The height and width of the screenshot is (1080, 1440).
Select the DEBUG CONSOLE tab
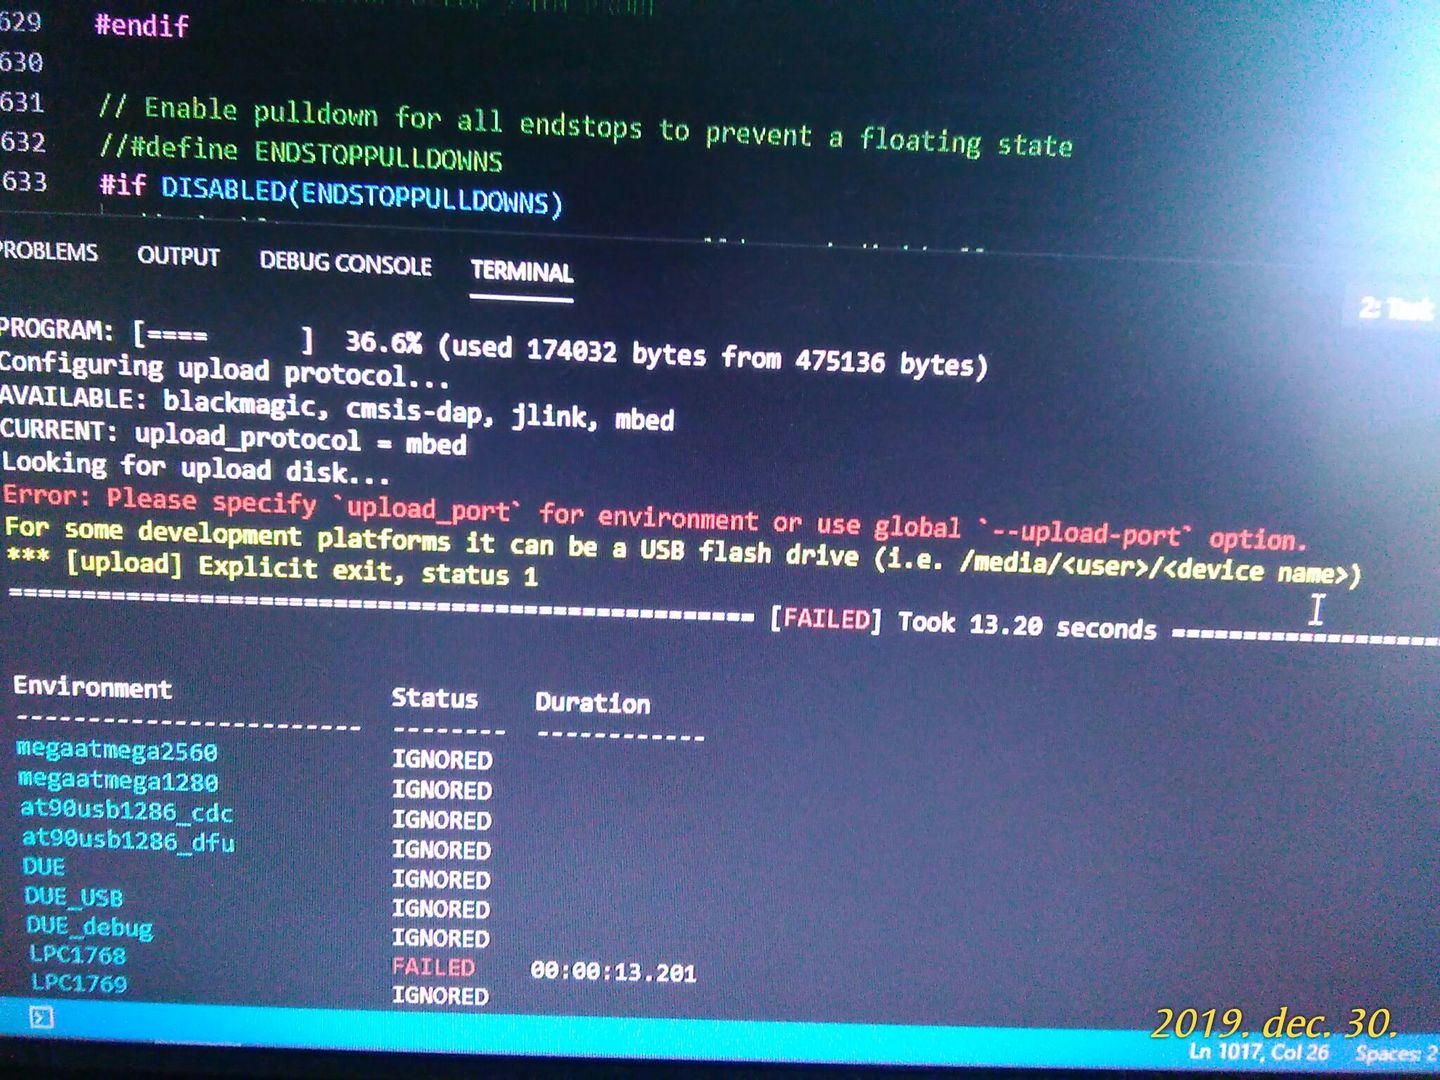point(345,264)
